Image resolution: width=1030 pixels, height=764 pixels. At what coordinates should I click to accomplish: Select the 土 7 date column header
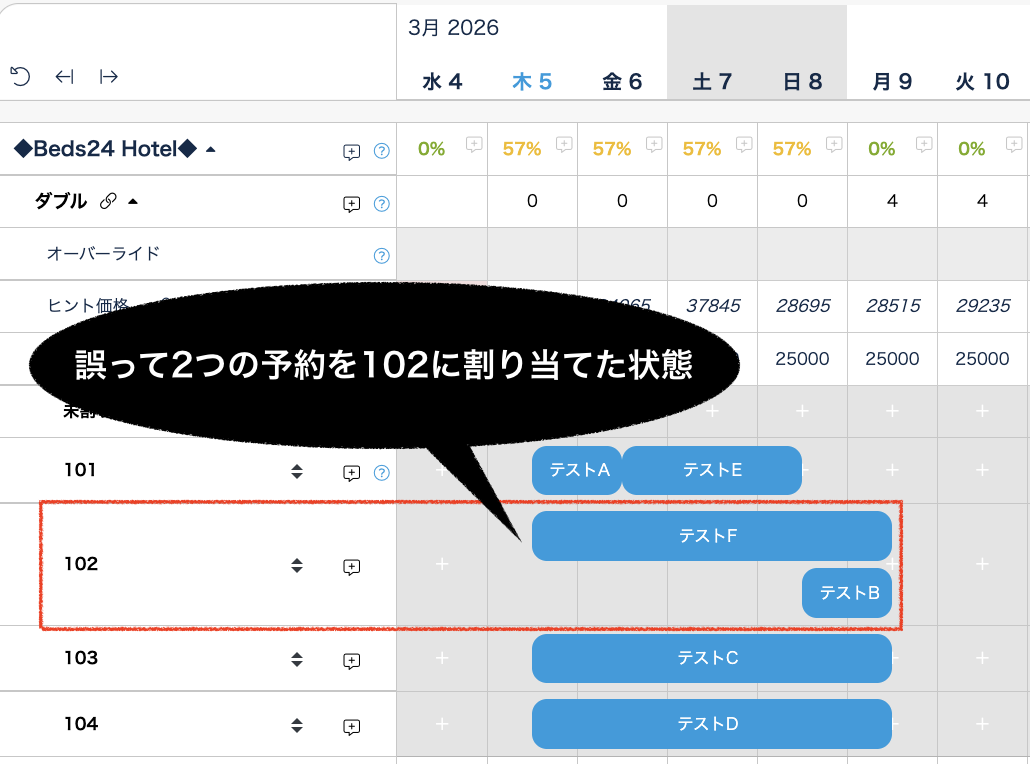(x=712, y=82)
